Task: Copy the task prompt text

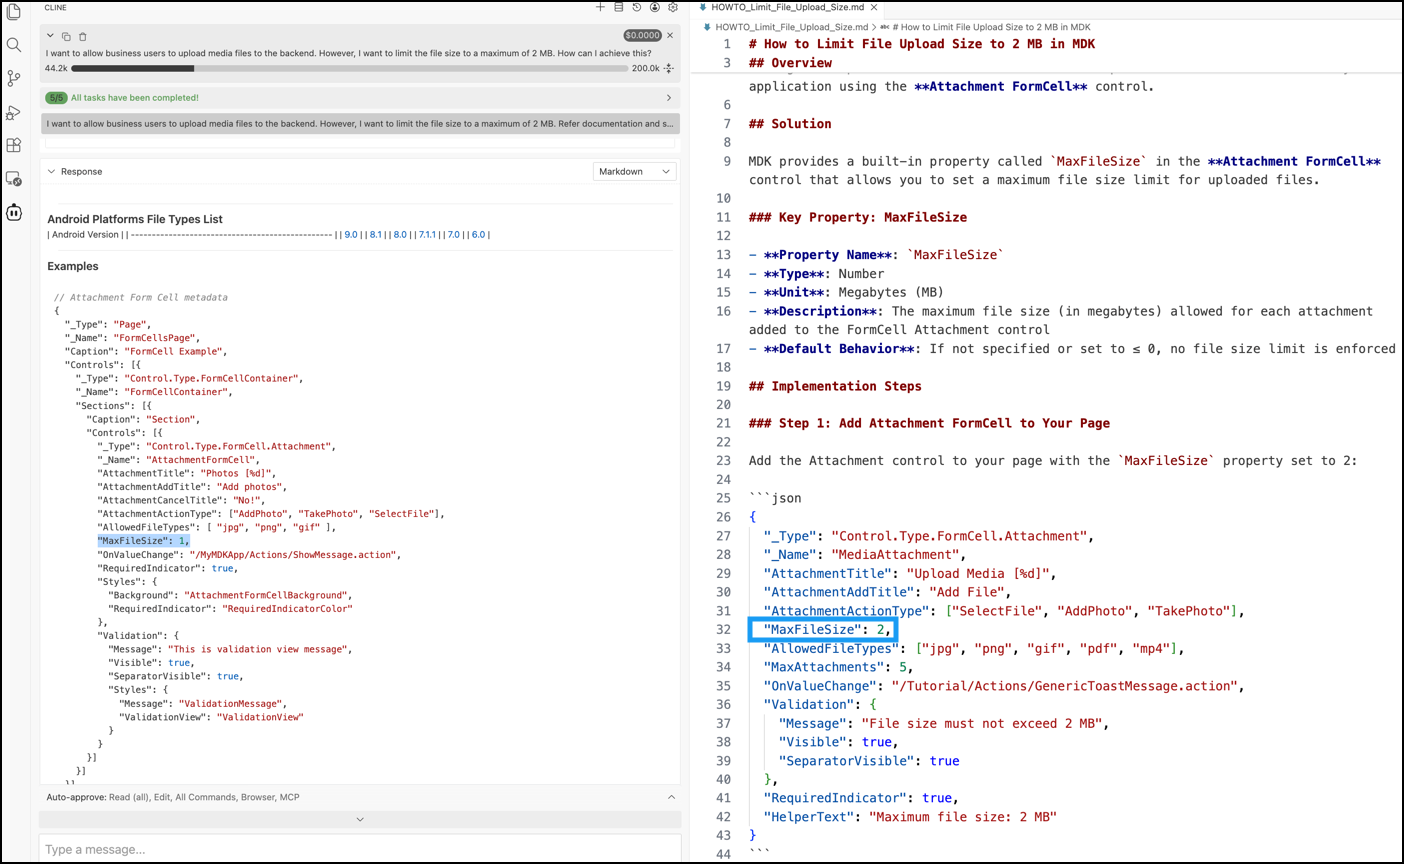Action: point(66,36)
